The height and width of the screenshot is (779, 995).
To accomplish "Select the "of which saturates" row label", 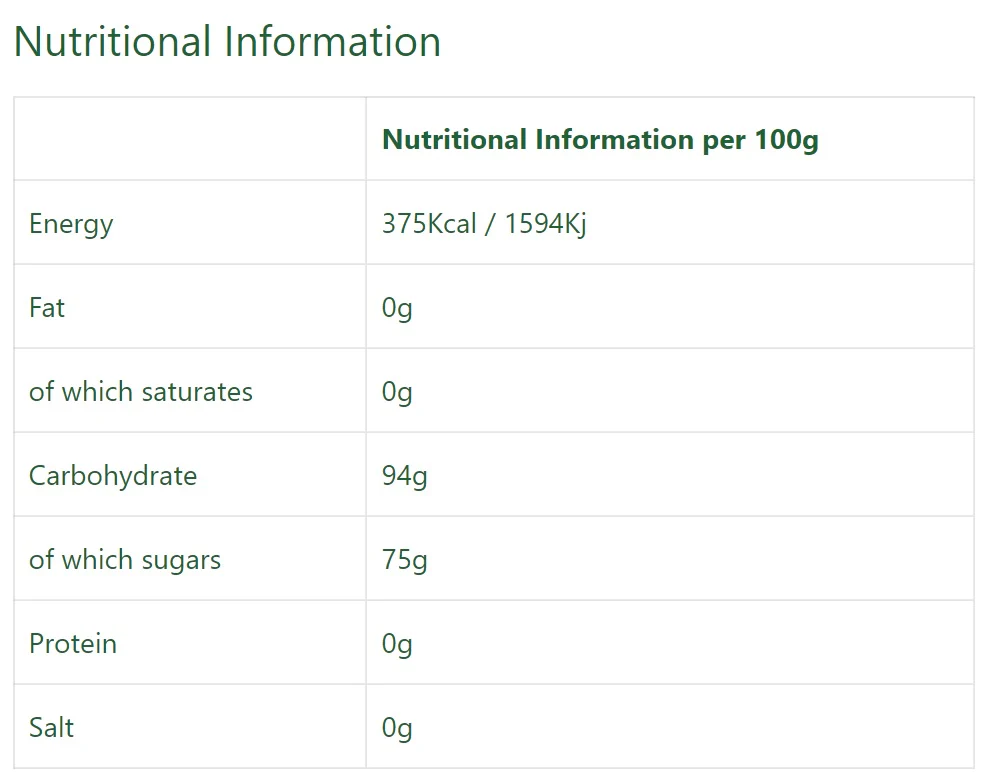I will pyautogui.click(x=141, y=392).
